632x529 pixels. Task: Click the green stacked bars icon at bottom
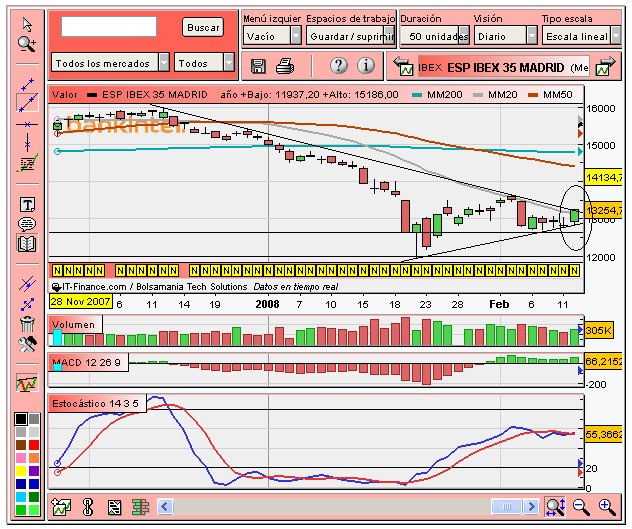point(140,507)
